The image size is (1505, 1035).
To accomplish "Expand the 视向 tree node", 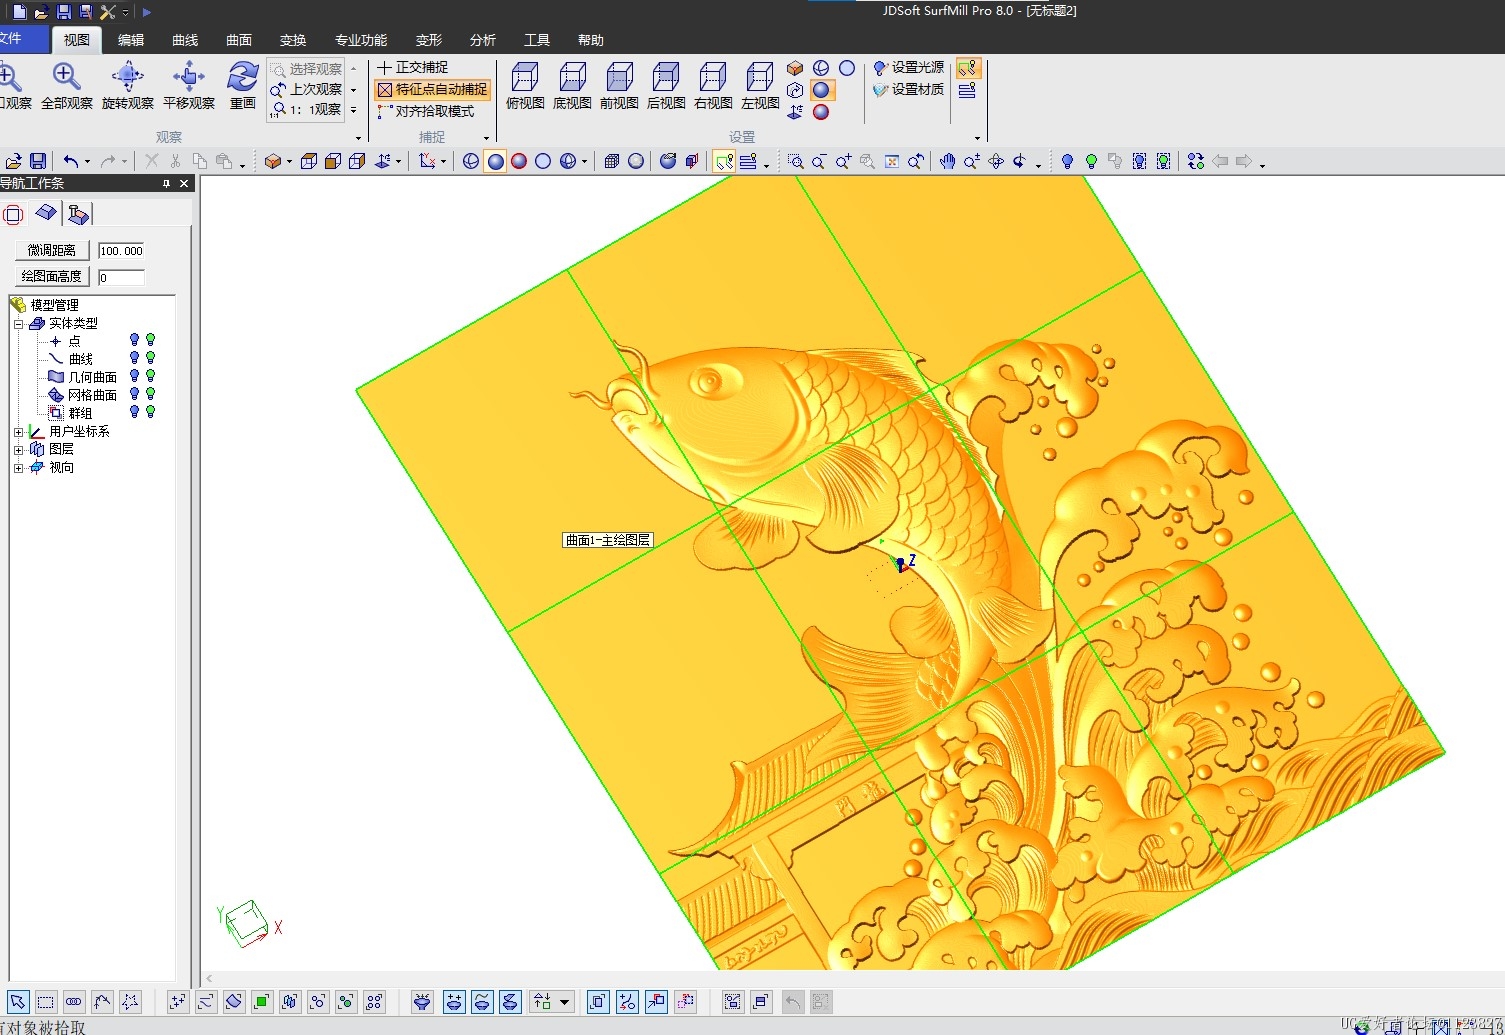I will [x=18, y=468].
